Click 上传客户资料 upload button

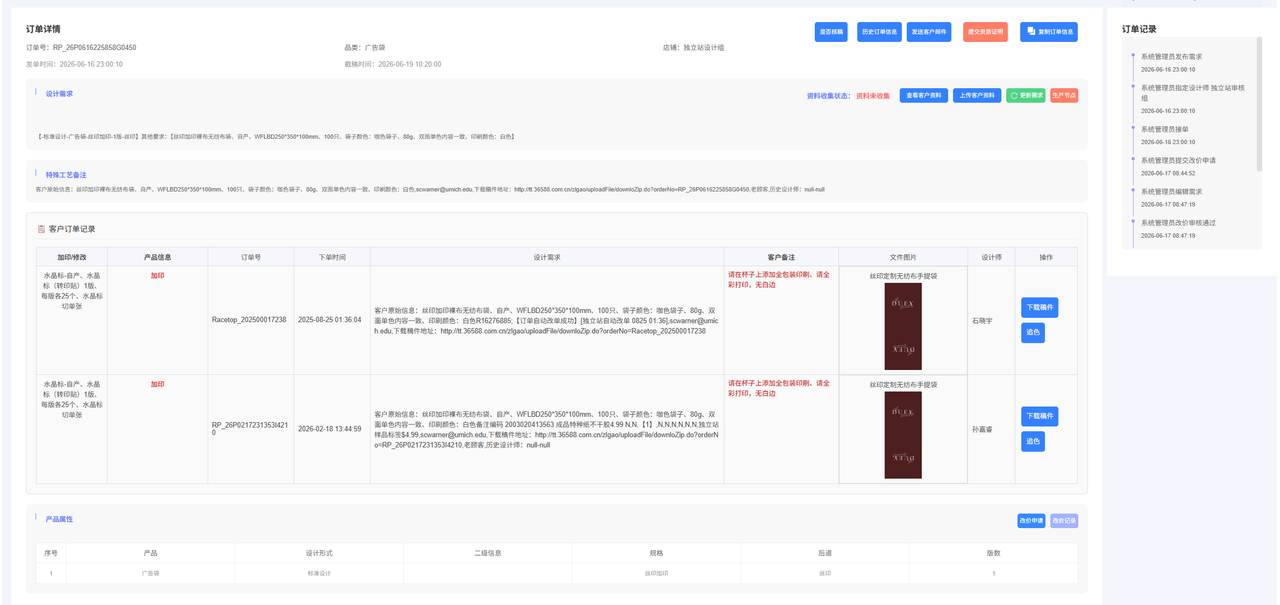coord(977,95)
